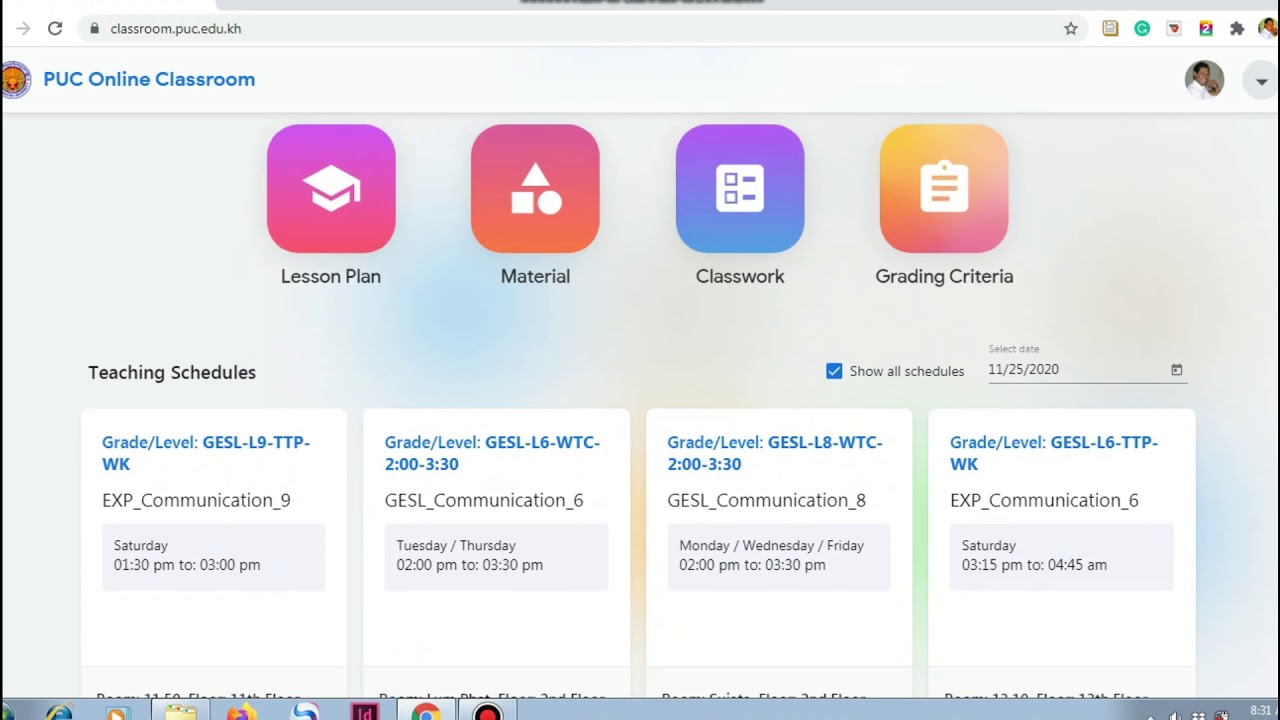
Task: Select EXP_Communication_9 course name
Action: pyautogui.click(x=196, y=500)
